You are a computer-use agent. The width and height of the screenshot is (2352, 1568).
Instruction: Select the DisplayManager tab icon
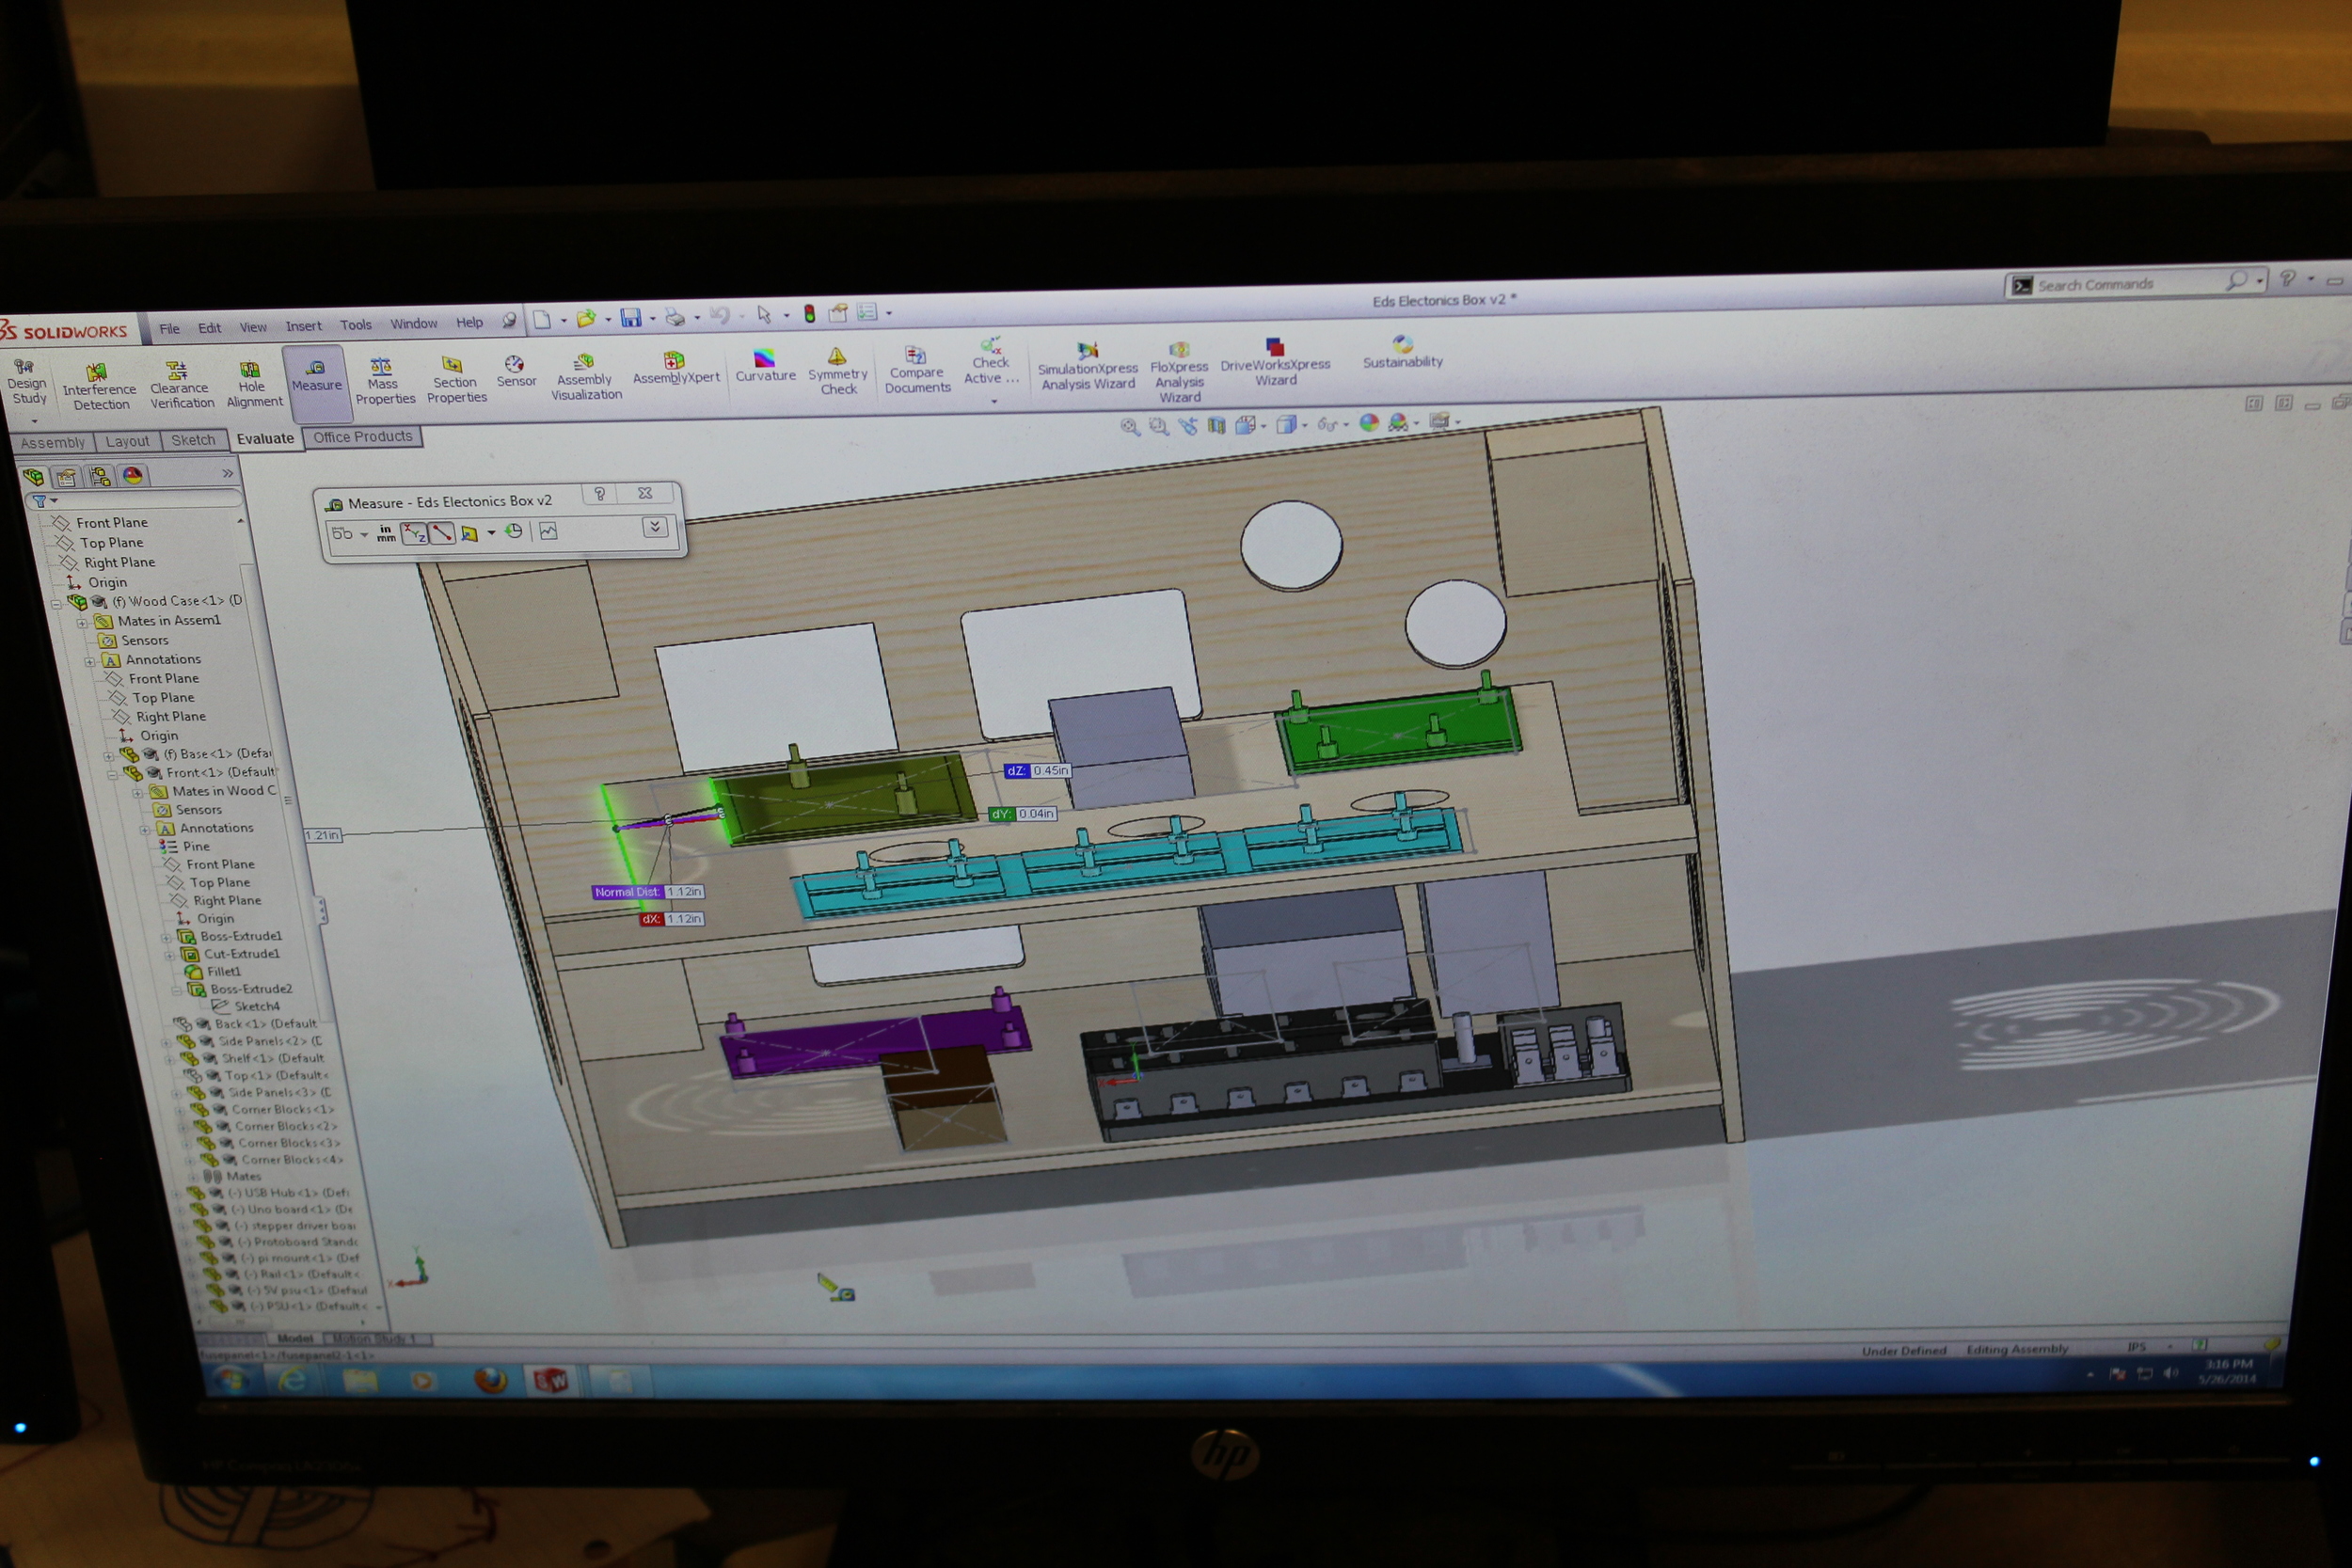tap(132, 475)
